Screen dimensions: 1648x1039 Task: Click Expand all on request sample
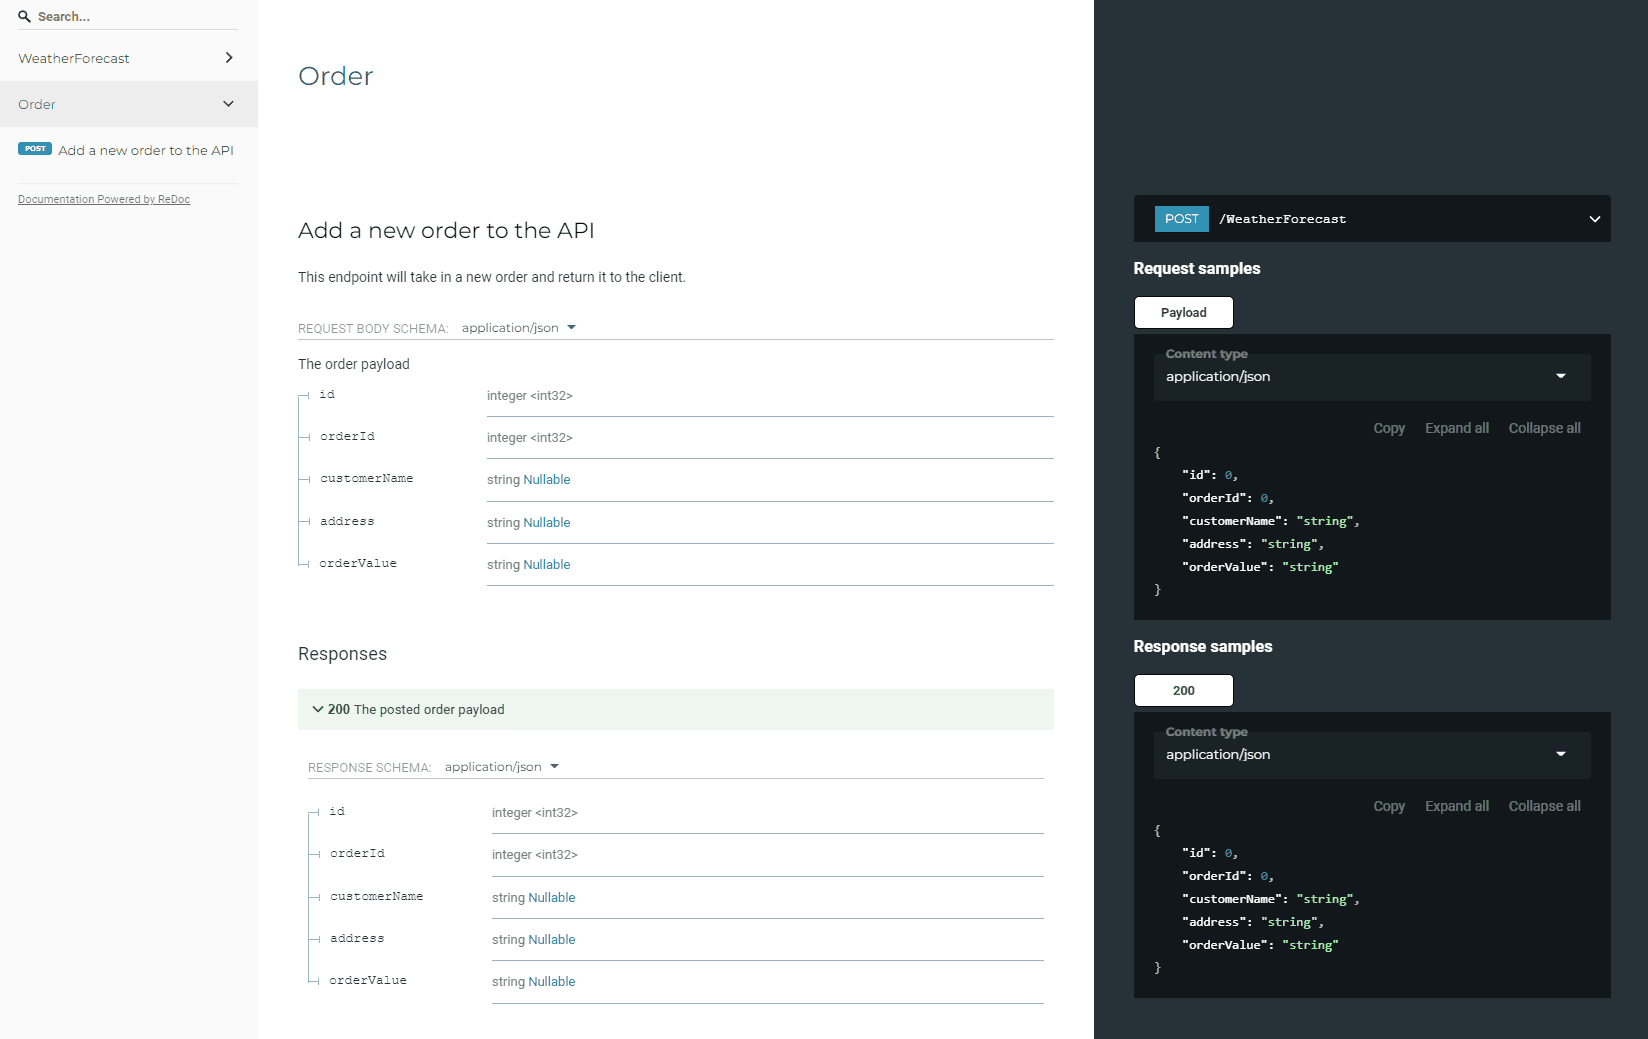click(1456, 428)
